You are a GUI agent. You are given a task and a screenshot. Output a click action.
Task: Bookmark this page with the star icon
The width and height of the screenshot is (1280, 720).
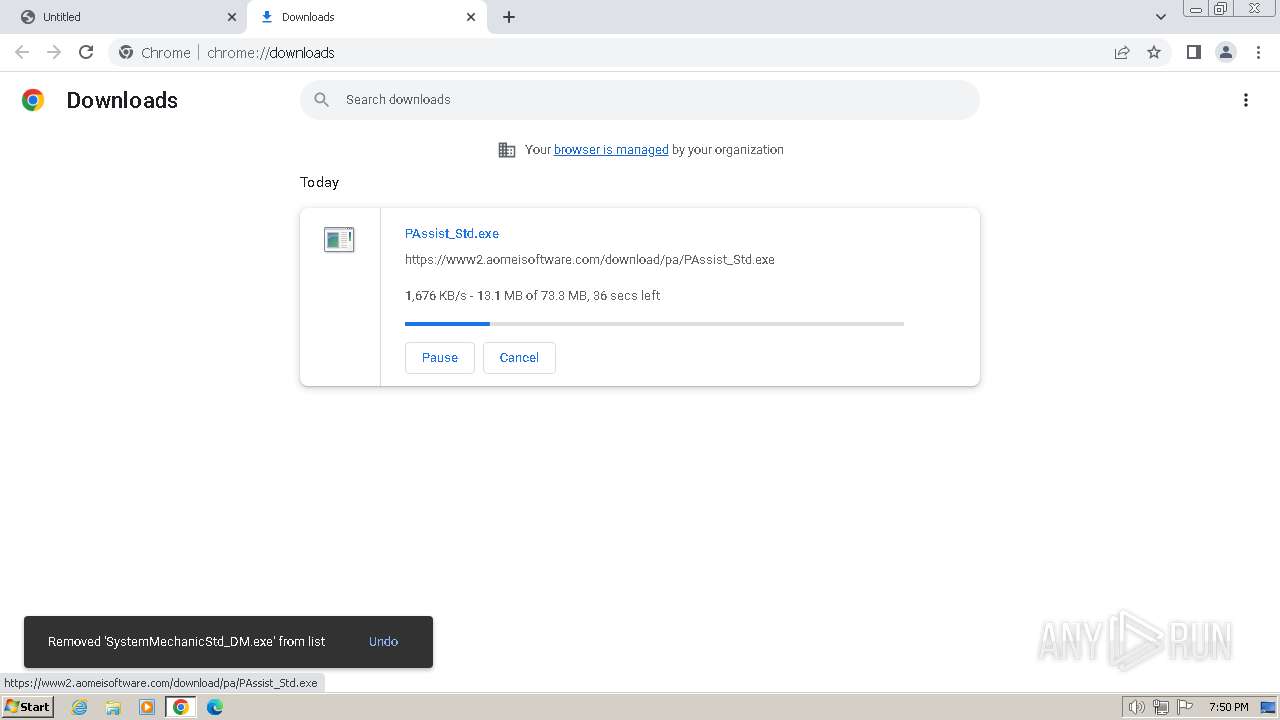pyautogui.click(x=1154, y=52)
